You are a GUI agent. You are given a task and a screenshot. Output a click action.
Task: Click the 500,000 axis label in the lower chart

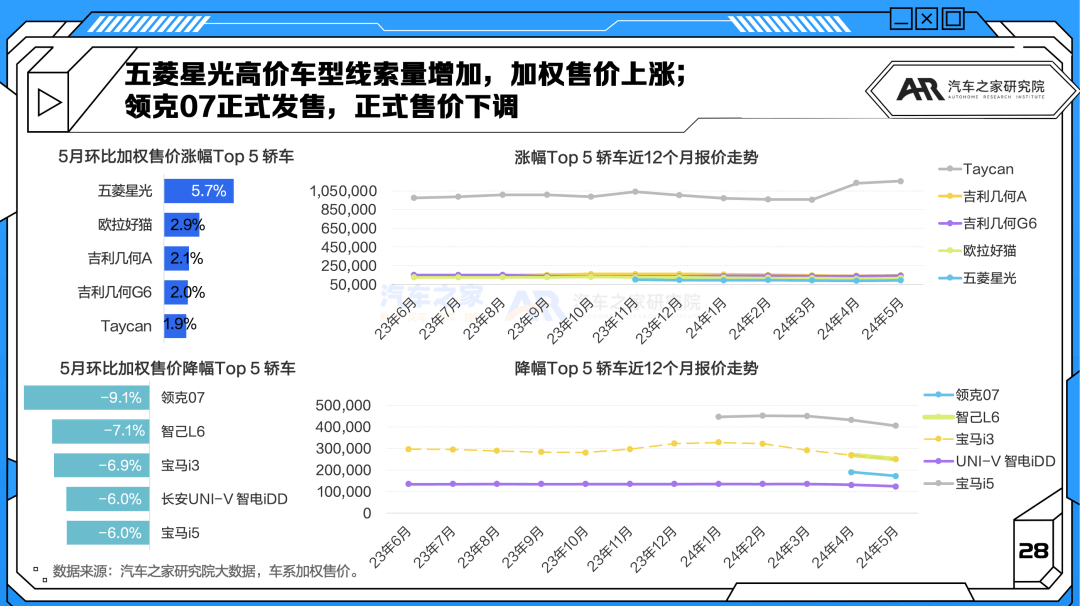click(x=343, y=405)
